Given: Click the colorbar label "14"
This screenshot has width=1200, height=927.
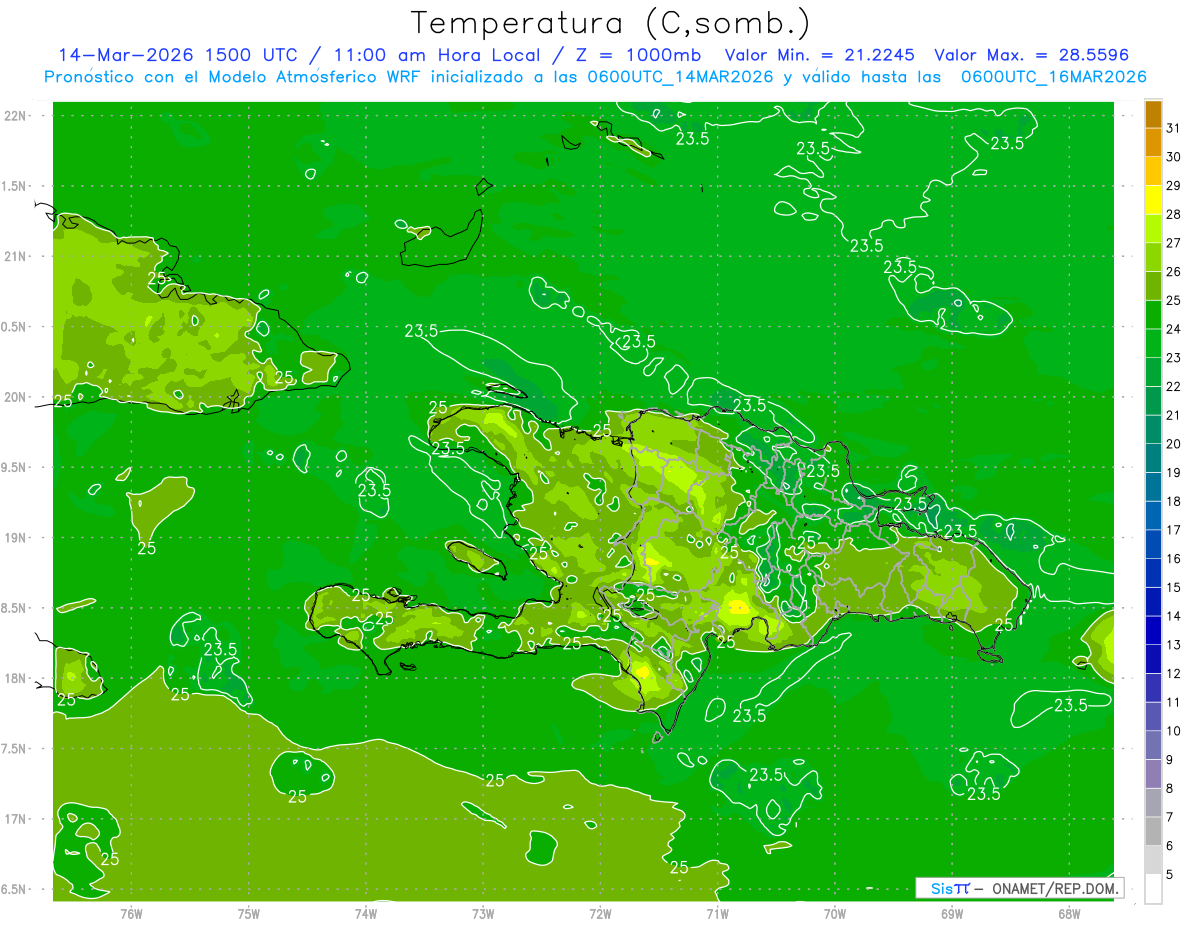Looking at the screenshot, I should tap(1174, 616).
